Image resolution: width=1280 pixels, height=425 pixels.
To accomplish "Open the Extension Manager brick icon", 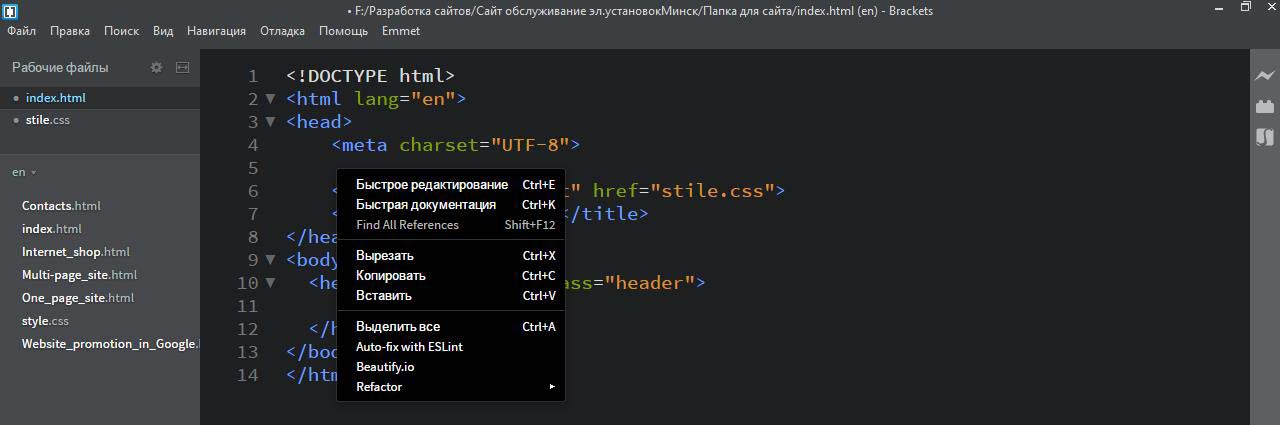I will (1265, 106).
